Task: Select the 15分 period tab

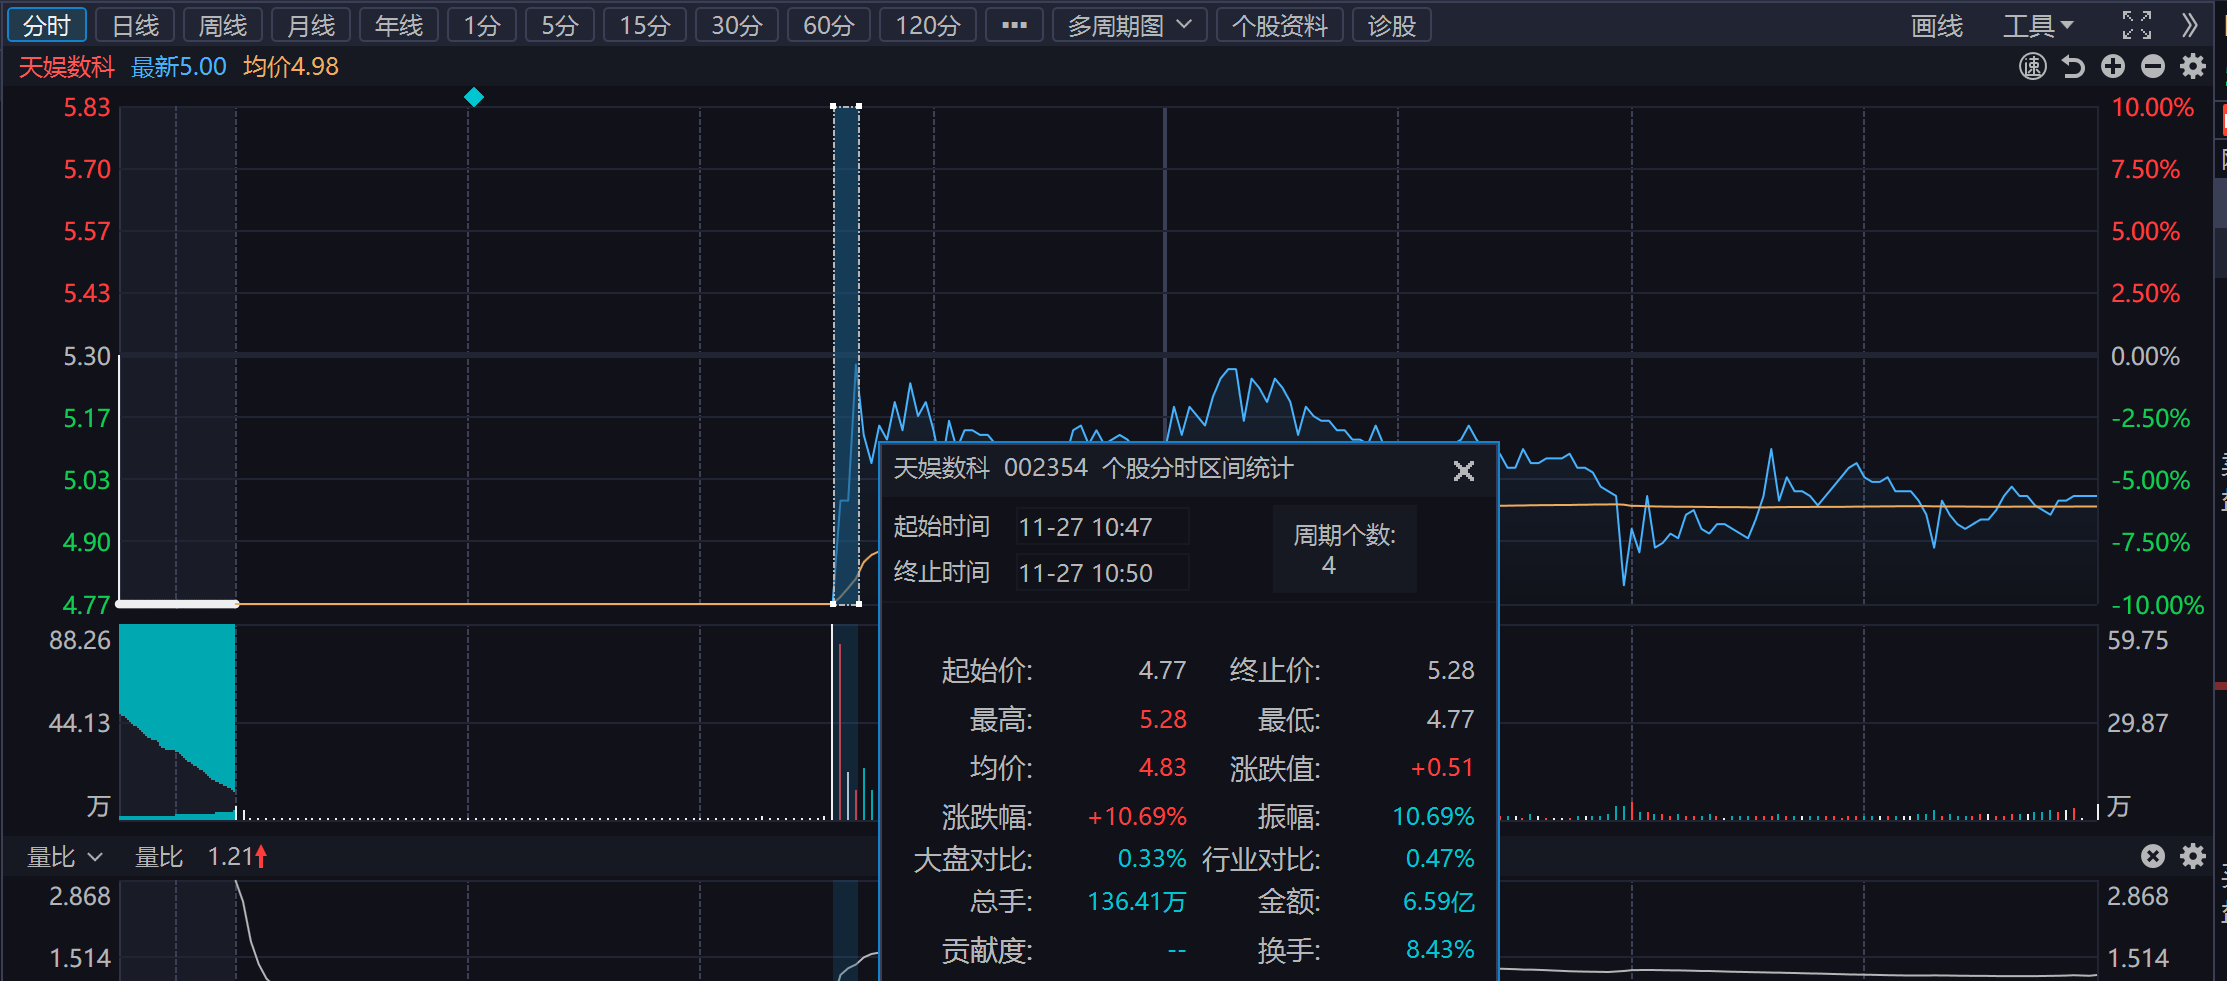Action: [x=644, y=25]
